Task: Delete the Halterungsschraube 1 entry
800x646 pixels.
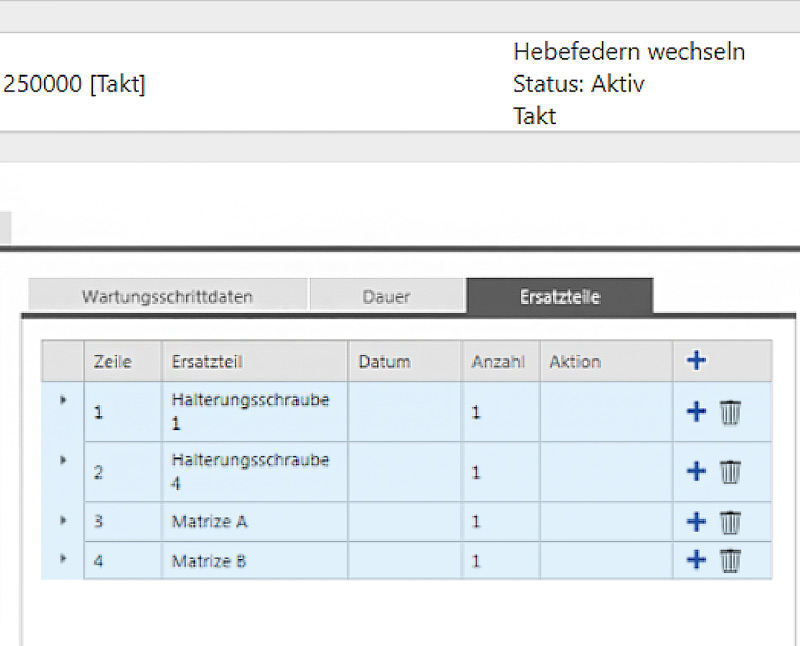Action: coord(730,410)
